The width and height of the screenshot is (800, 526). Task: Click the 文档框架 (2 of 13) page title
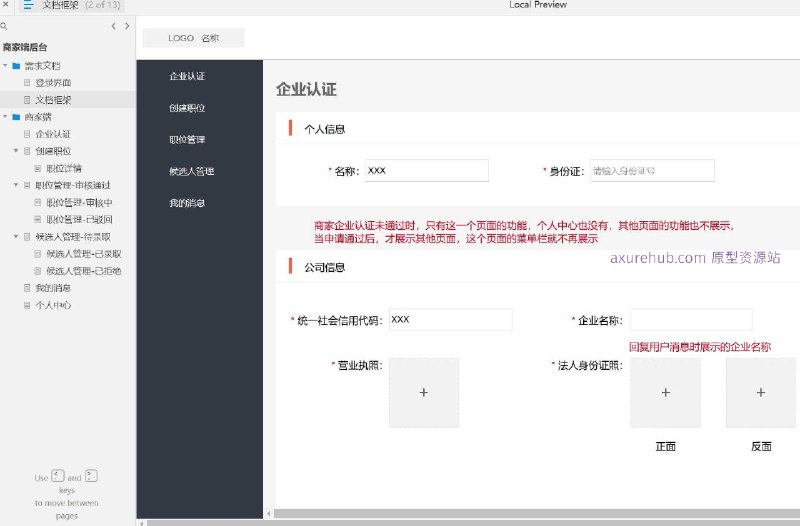click(x=81, y=5)
